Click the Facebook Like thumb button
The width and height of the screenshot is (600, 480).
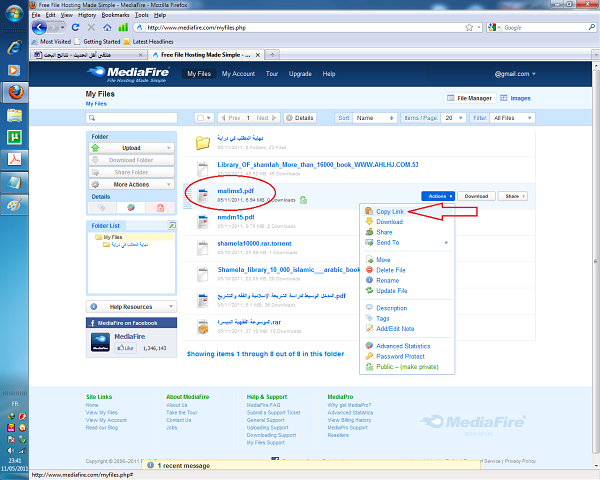[x=126, y=348]
